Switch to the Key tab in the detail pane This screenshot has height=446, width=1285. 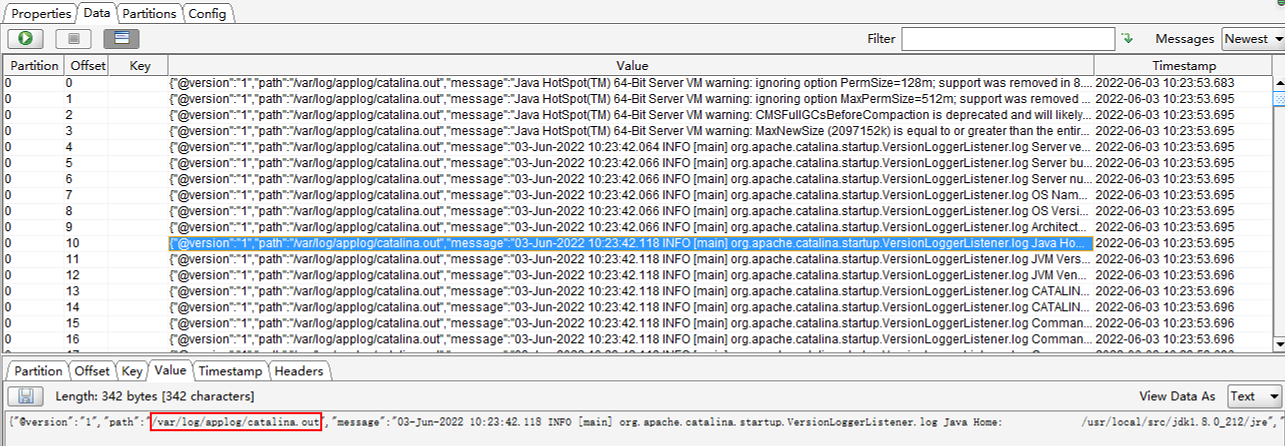[132, 371]
